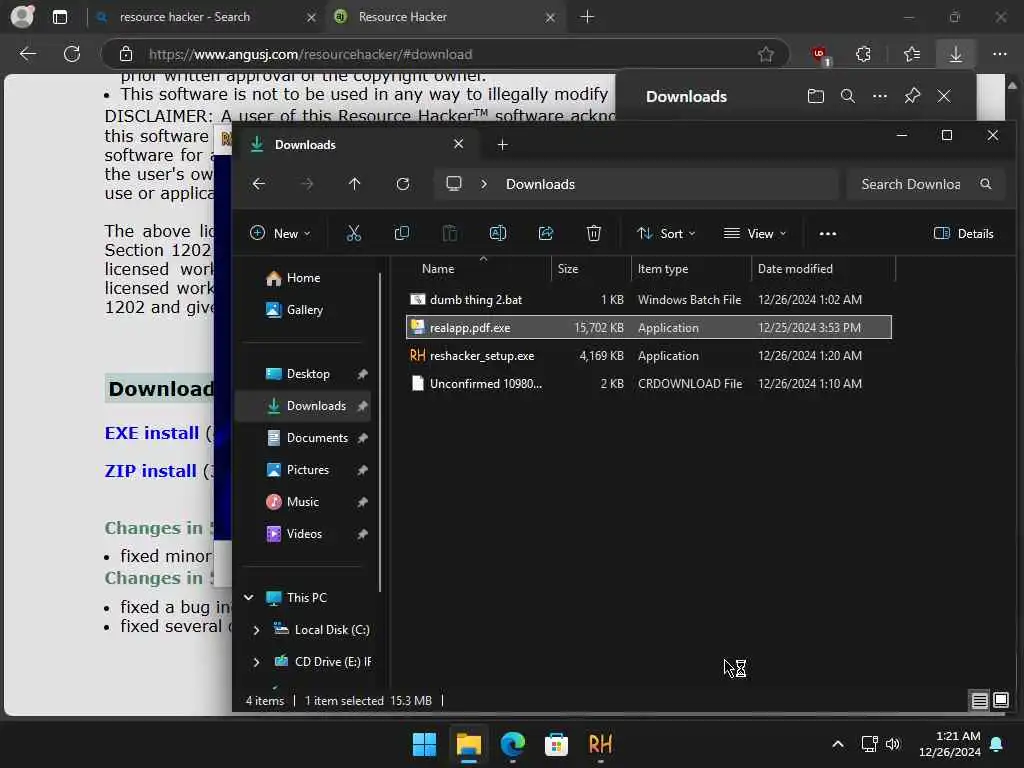Open Resource Hacker from taskbar
This screenshot has width=1024, height=768.
pyautogui.click(x=600, y=744)
